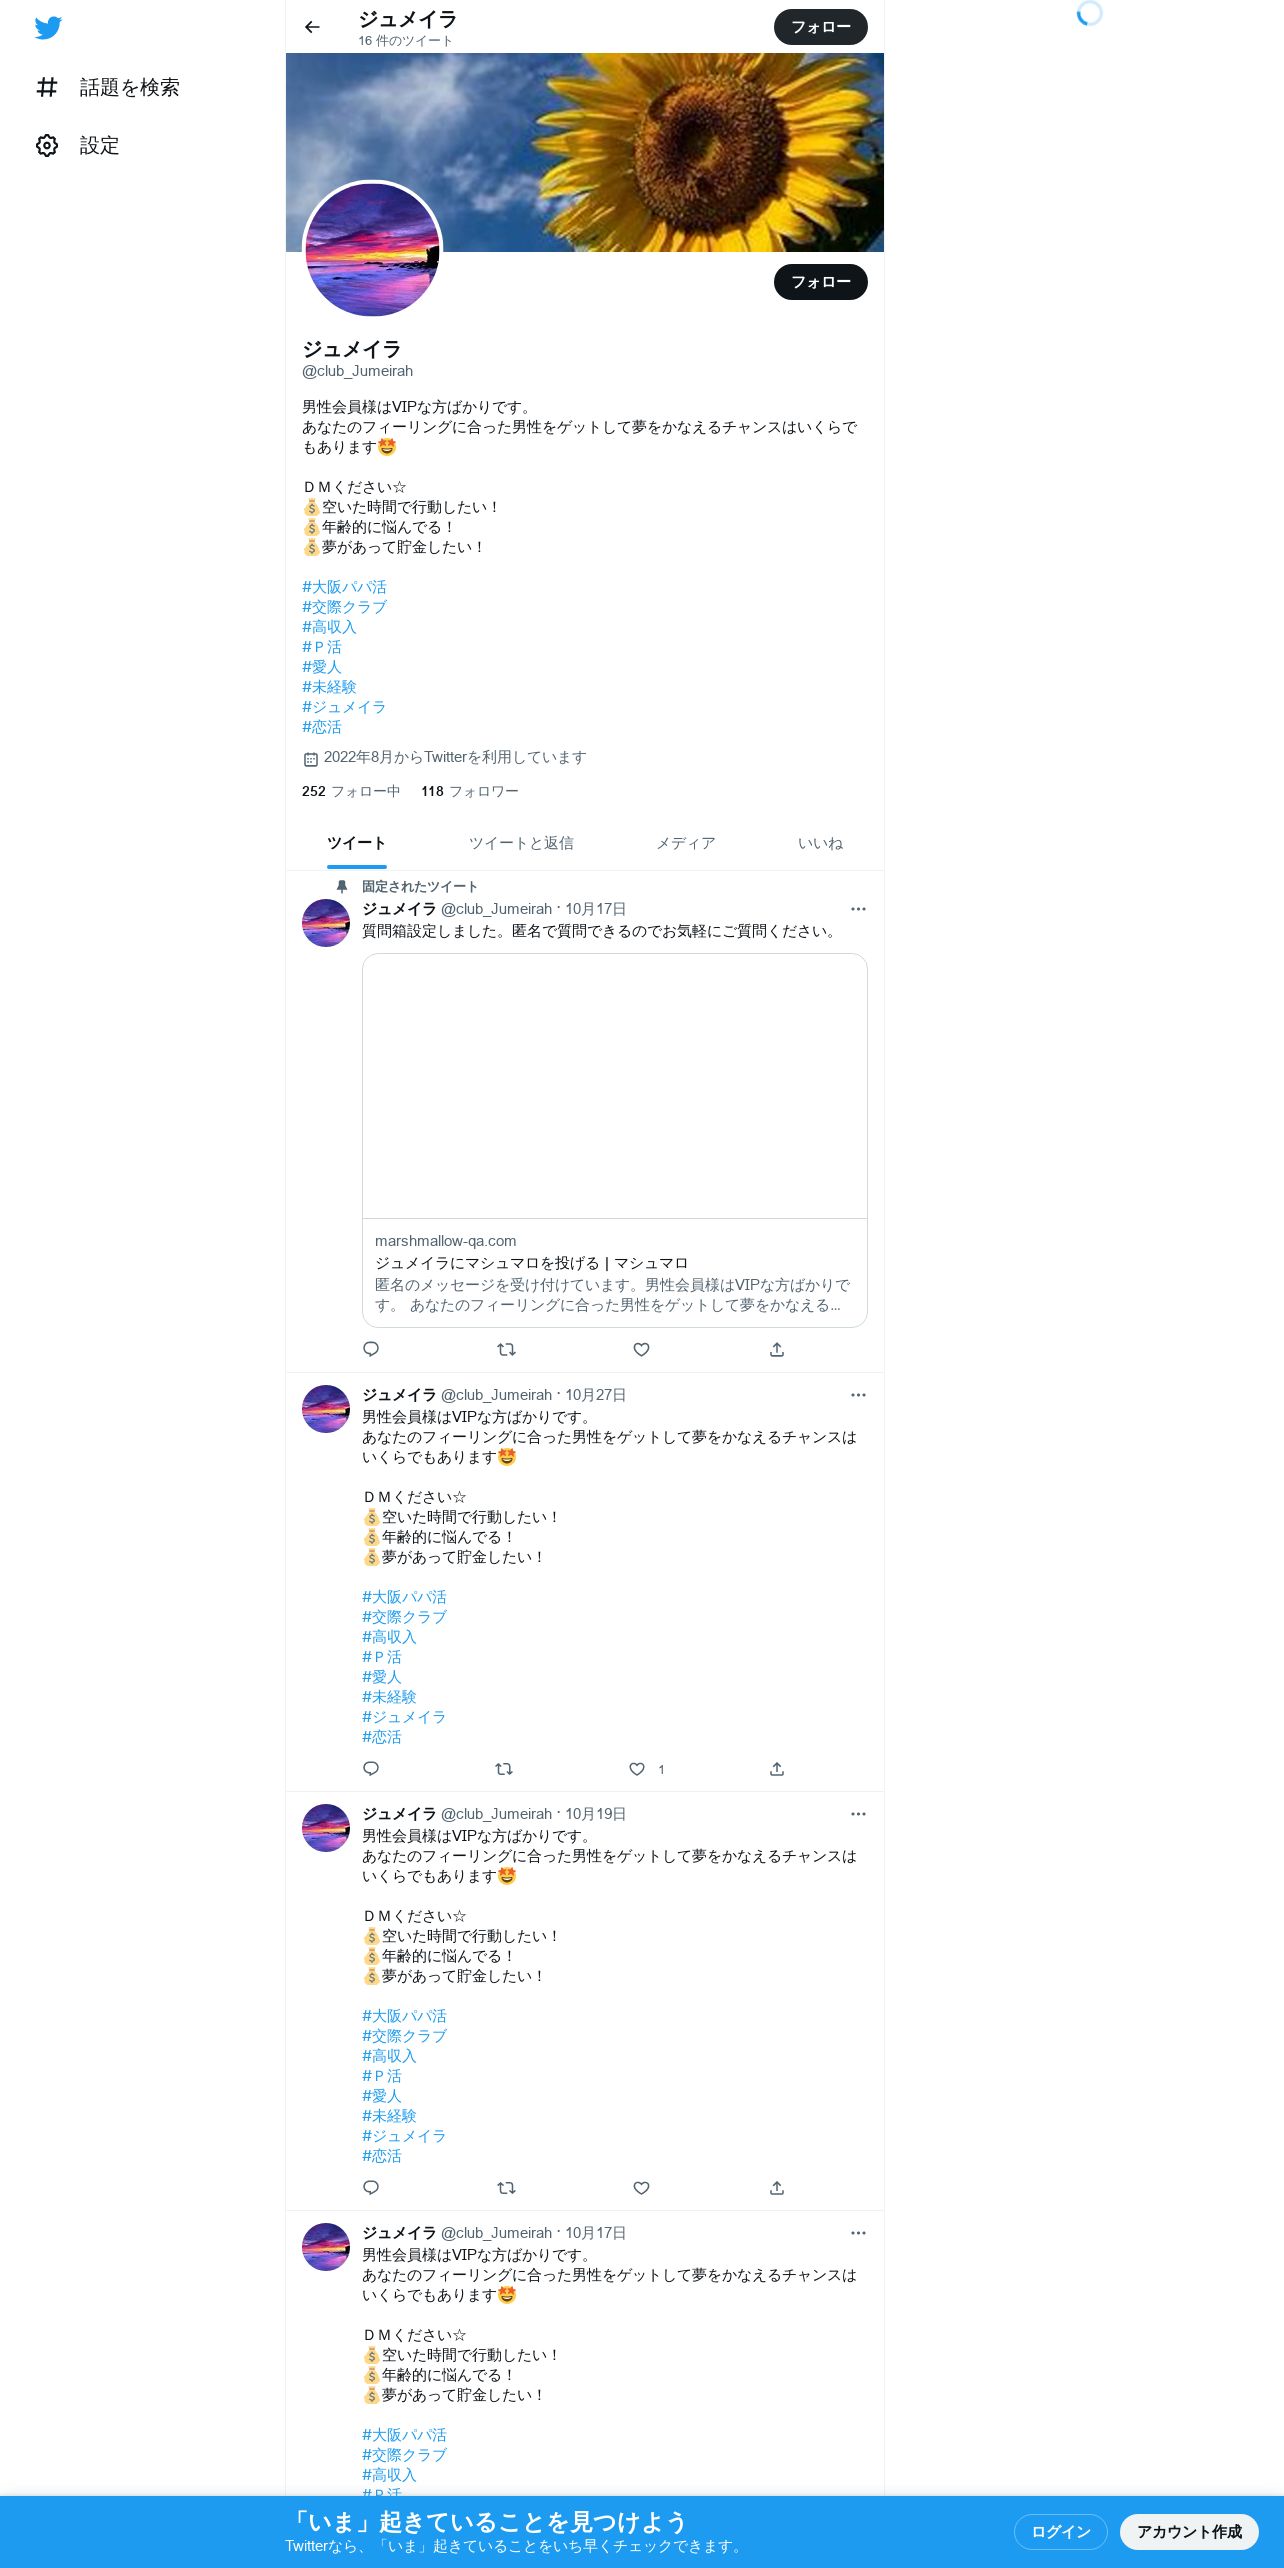Open more options on October 27 tweet
Viewport: 1284px width, 2568px height.
pyautogui.click(x=858, y=1395)
